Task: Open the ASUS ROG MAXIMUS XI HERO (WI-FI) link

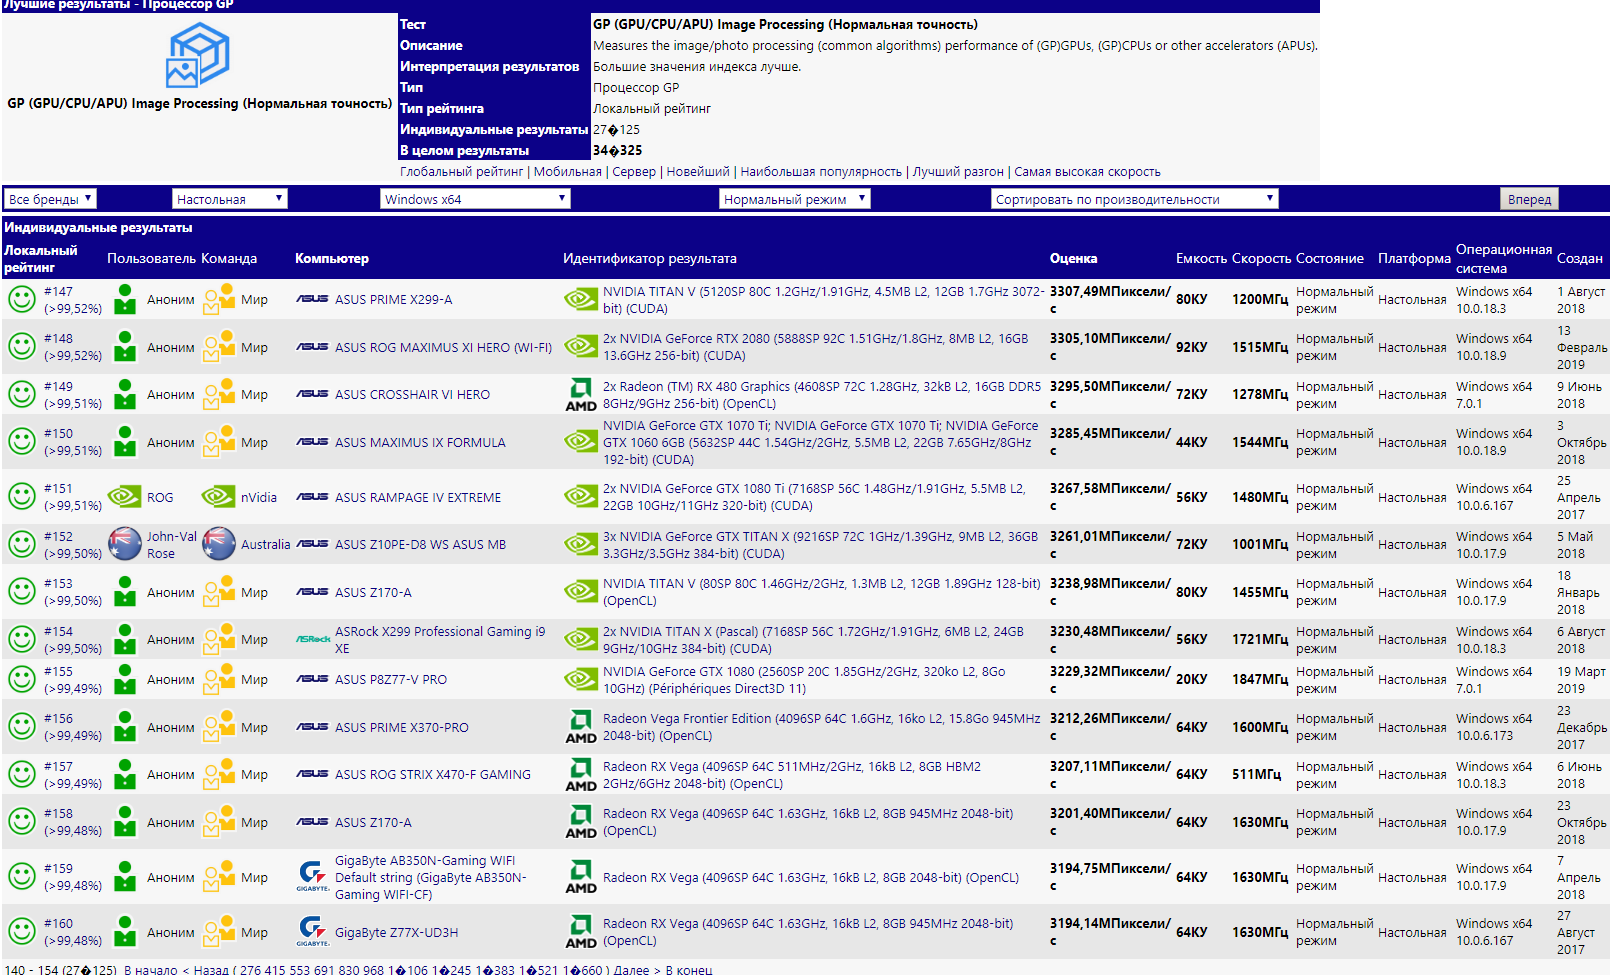Action: coord(443,347)
